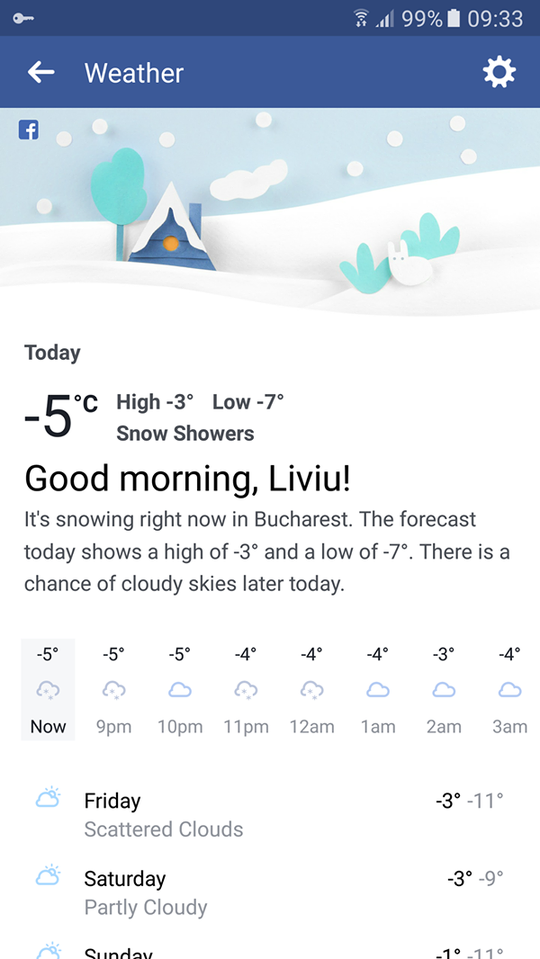Tap the back arrow in Weather header
Image resolution: width=540 pixels, height=959 pixels.
[x=41, y=73]
